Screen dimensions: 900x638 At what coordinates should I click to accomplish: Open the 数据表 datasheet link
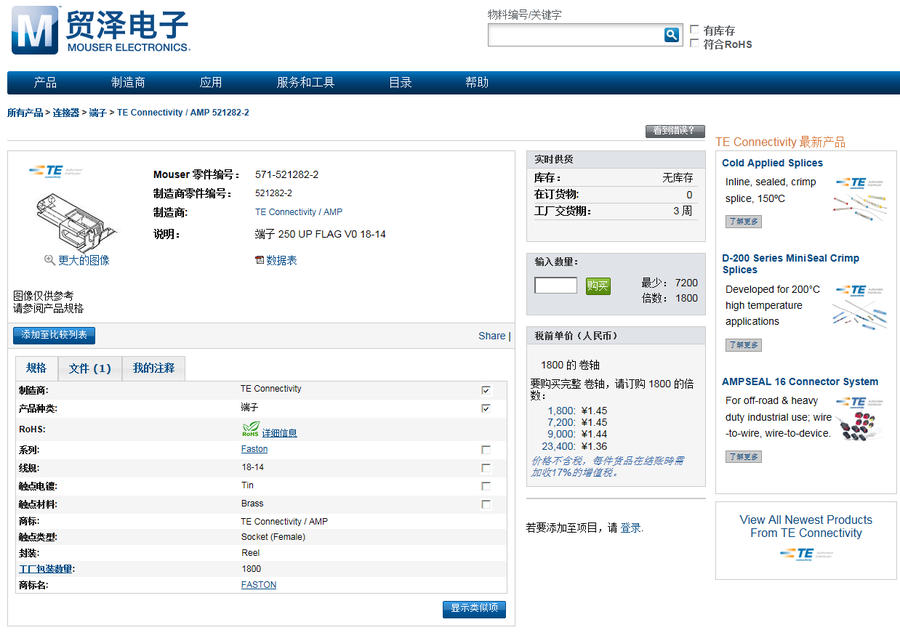281,260
